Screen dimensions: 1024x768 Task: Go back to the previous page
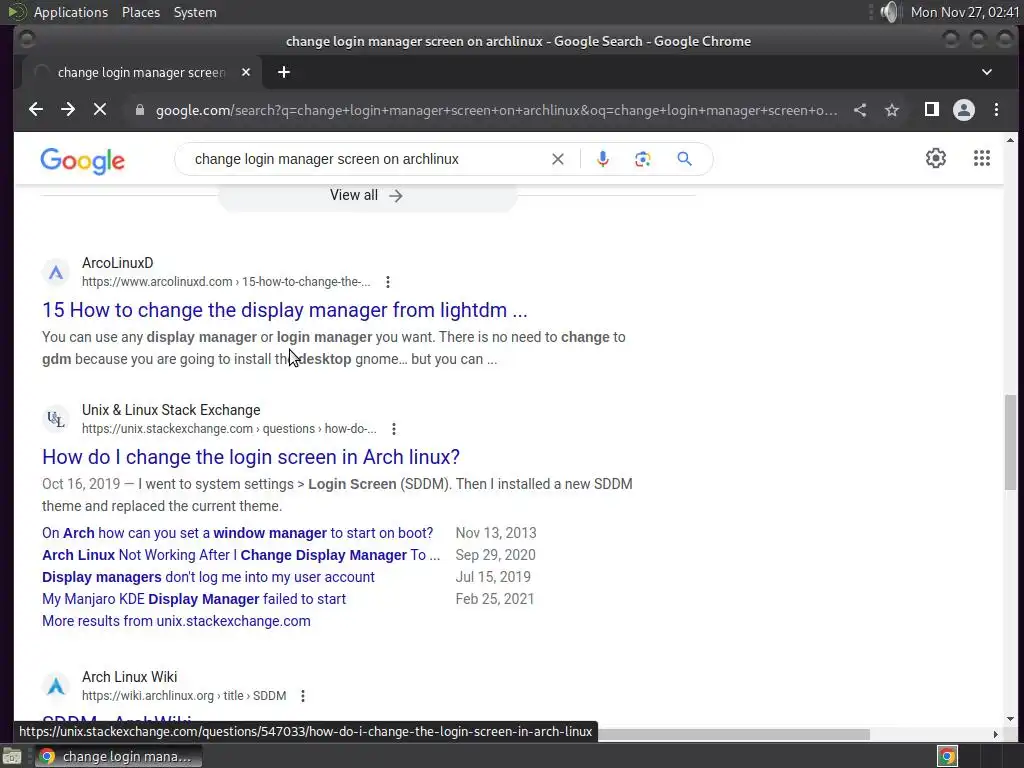pyautogui.click(x=36, y=109)
